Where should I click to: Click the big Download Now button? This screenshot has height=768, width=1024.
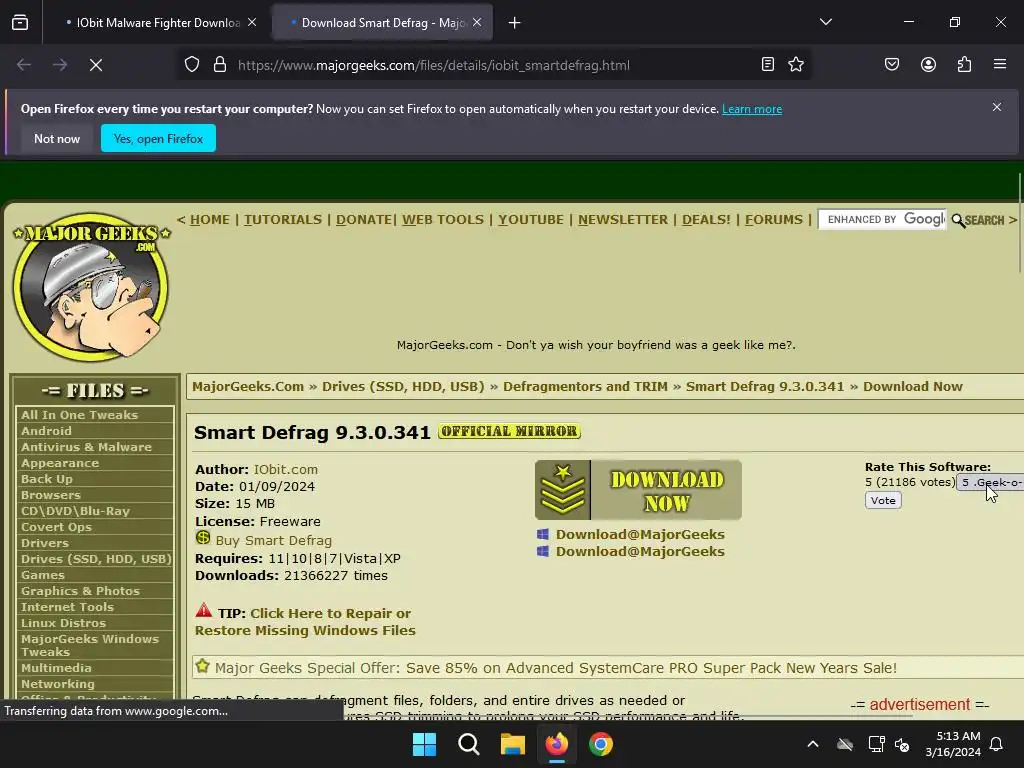point(638,490)
